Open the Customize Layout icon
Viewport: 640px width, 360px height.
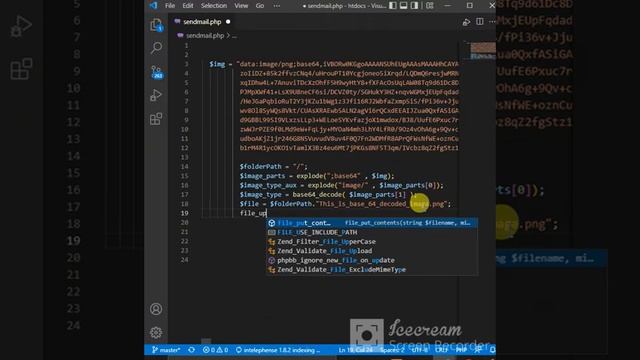(x=430, y=5)
